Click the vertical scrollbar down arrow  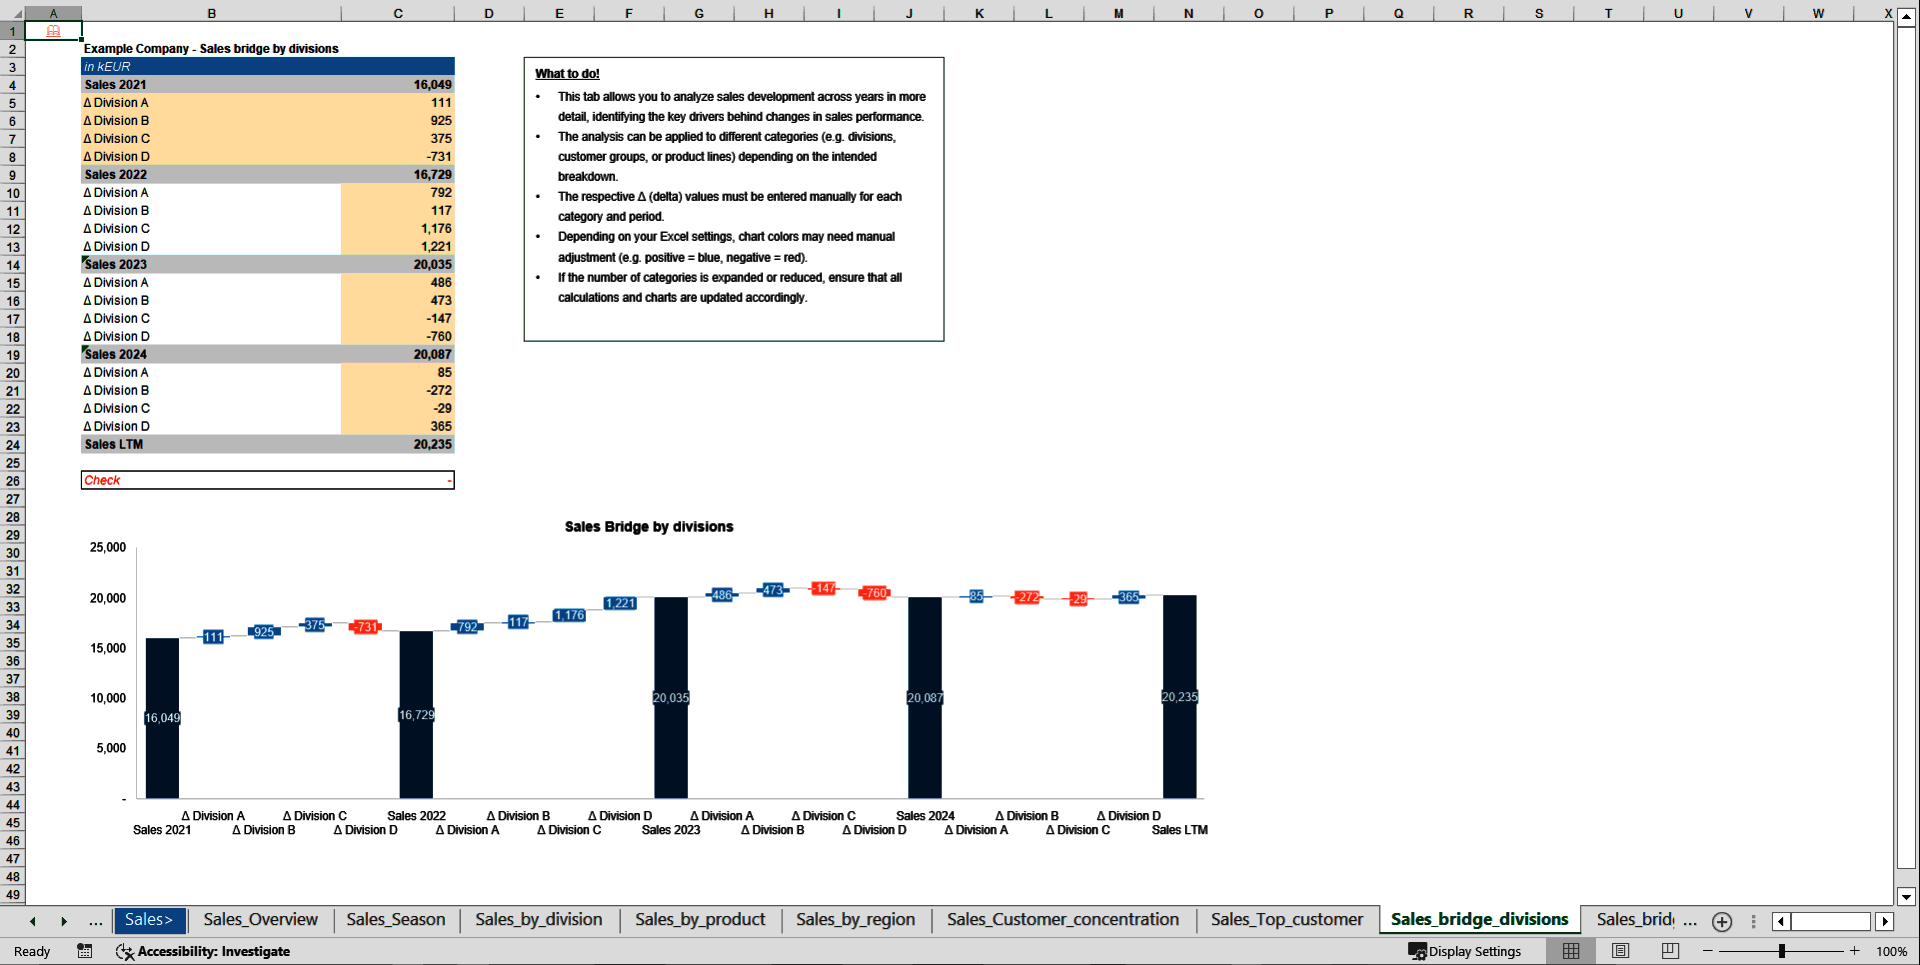(x=1906, y=897)
